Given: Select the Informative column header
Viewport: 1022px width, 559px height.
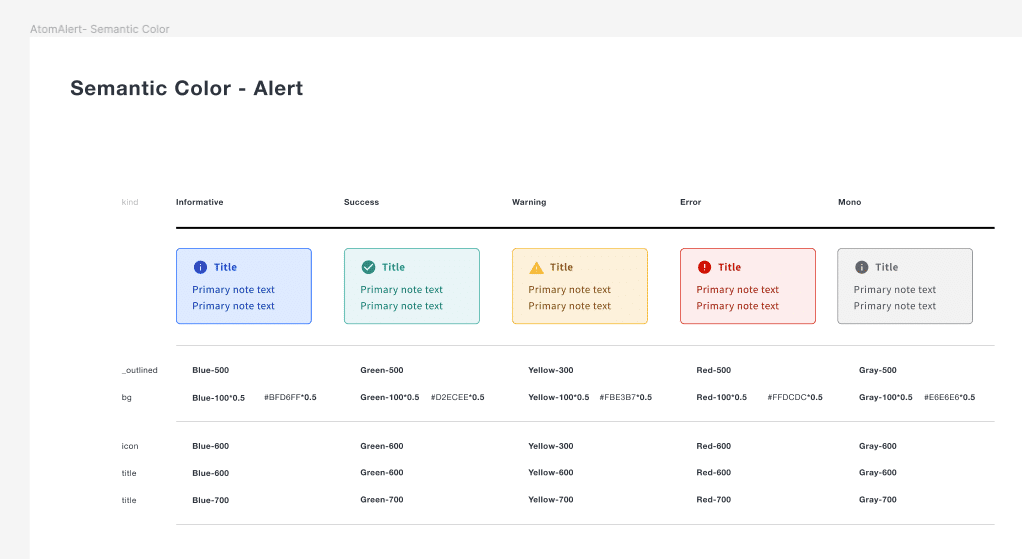Looking at the screenshot, I should tap(199, 202).
